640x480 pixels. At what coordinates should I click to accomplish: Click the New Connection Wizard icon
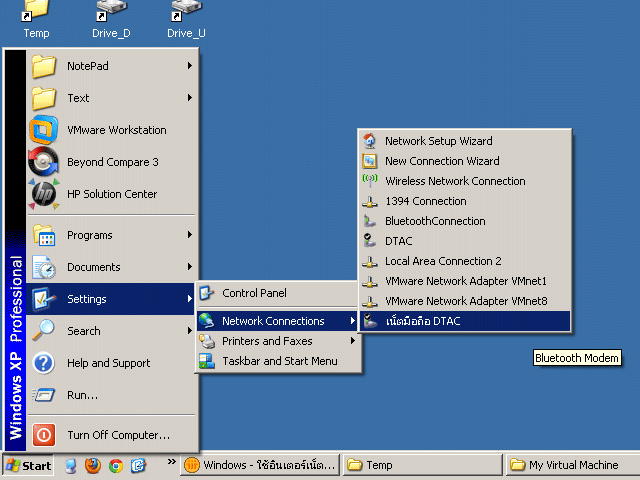370,161
